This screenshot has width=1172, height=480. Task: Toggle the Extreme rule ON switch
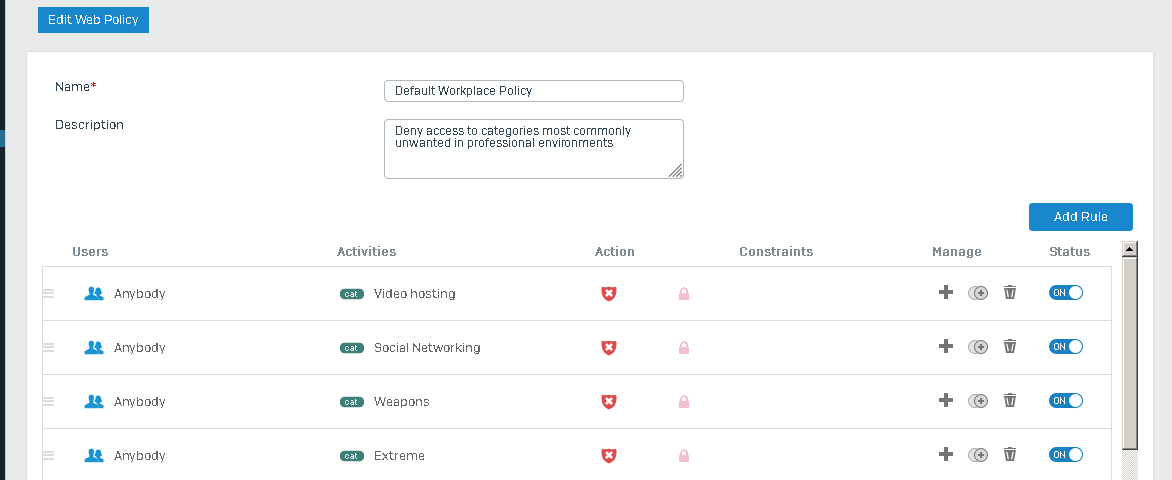(x=1066, y=455)
